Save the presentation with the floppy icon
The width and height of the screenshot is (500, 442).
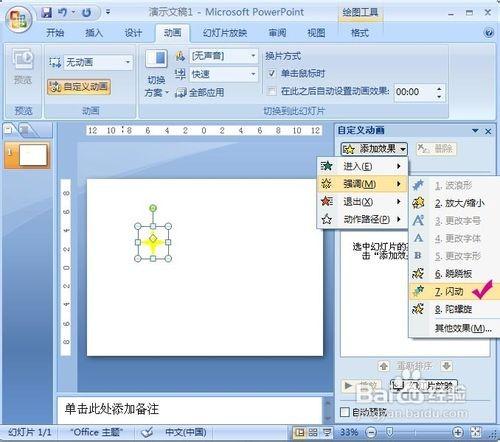click(47, 13)
